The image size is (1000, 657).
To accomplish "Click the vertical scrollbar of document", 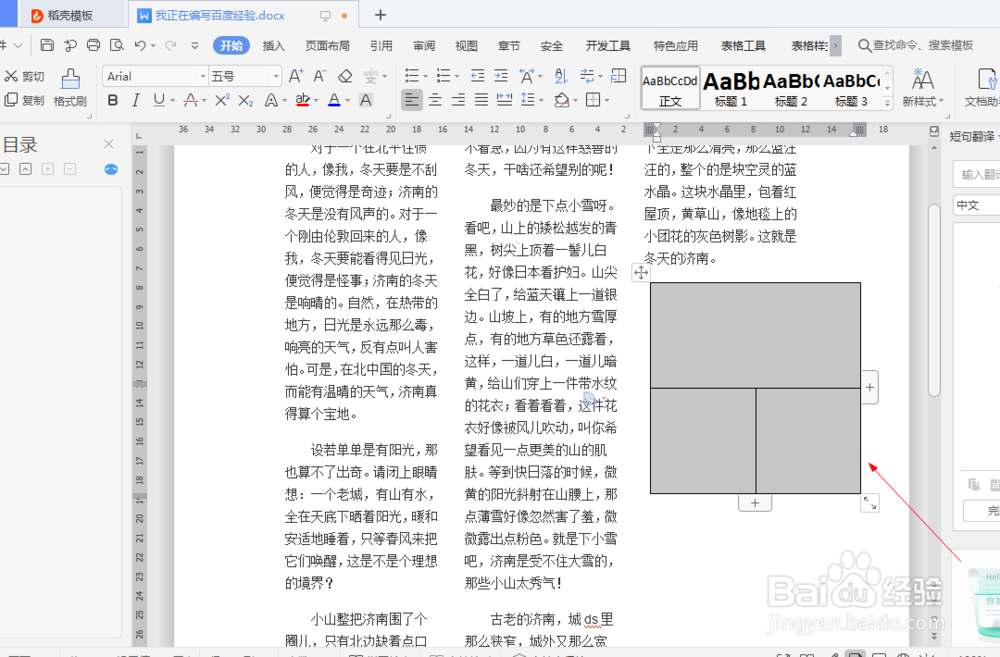I will tap(934, 300).
